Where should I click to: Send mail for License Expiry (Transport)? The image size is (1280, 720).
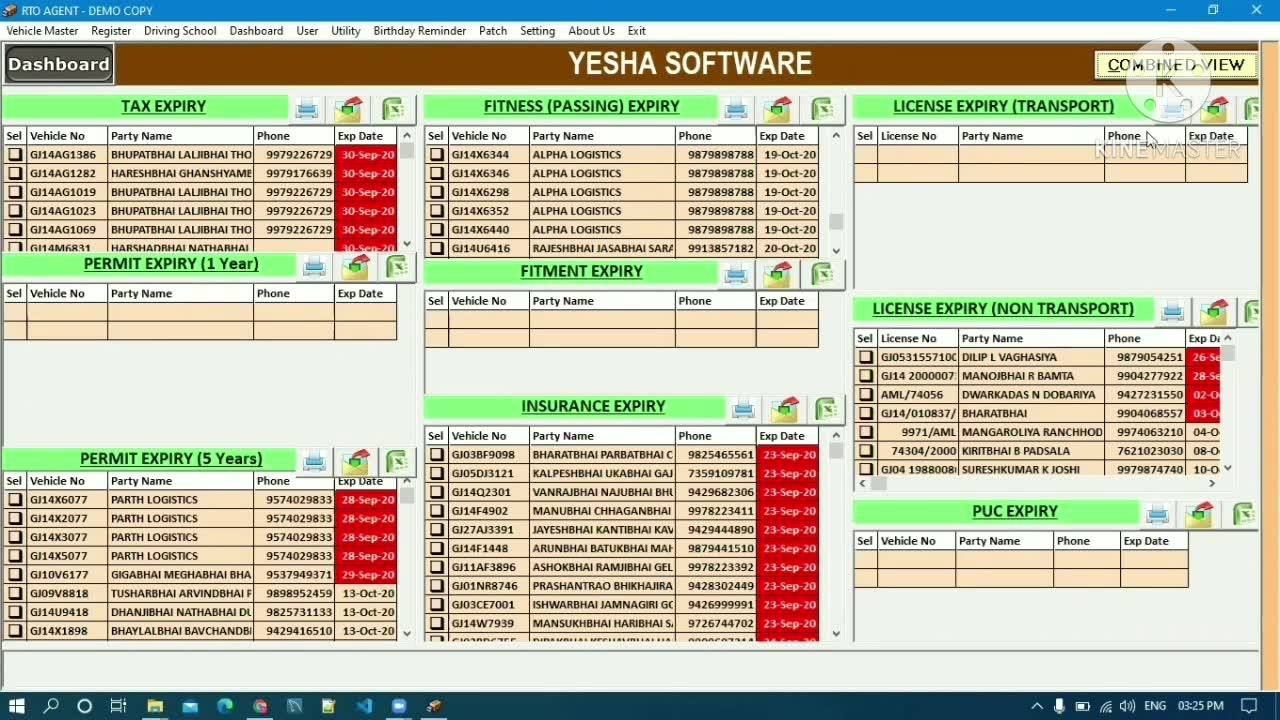1216,108
